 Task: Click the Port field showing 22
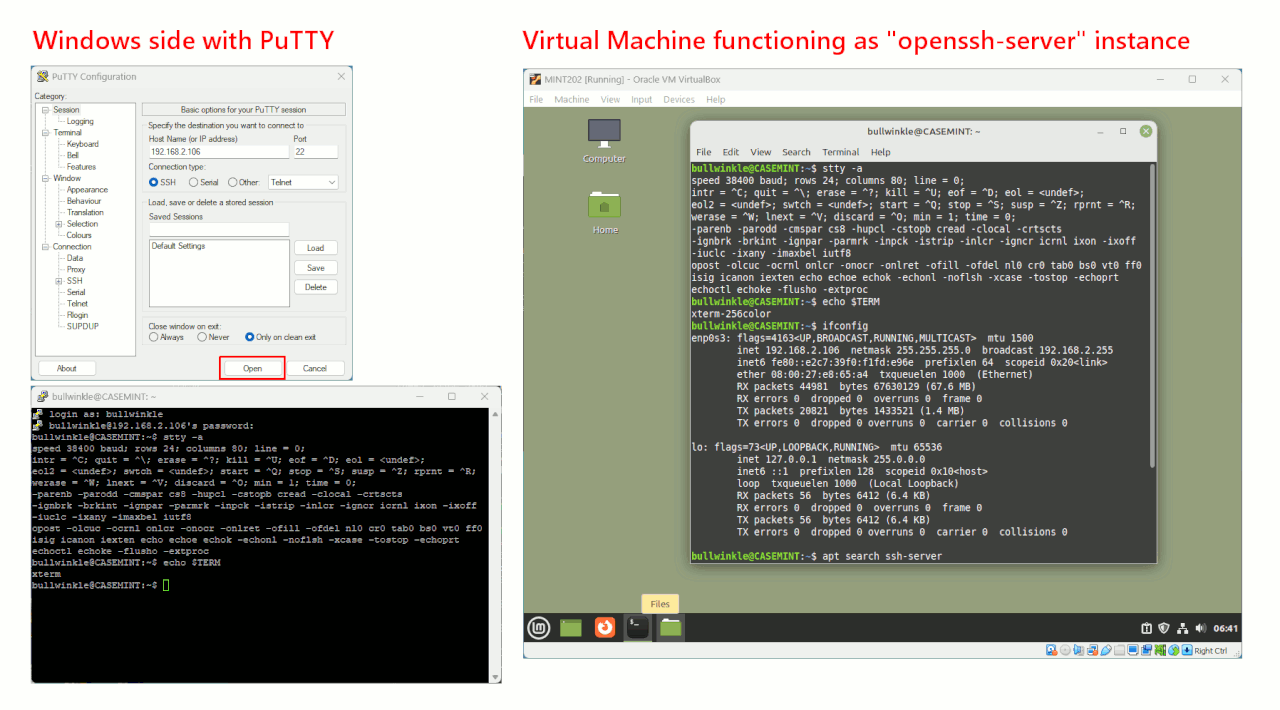[x=315, y=152]
